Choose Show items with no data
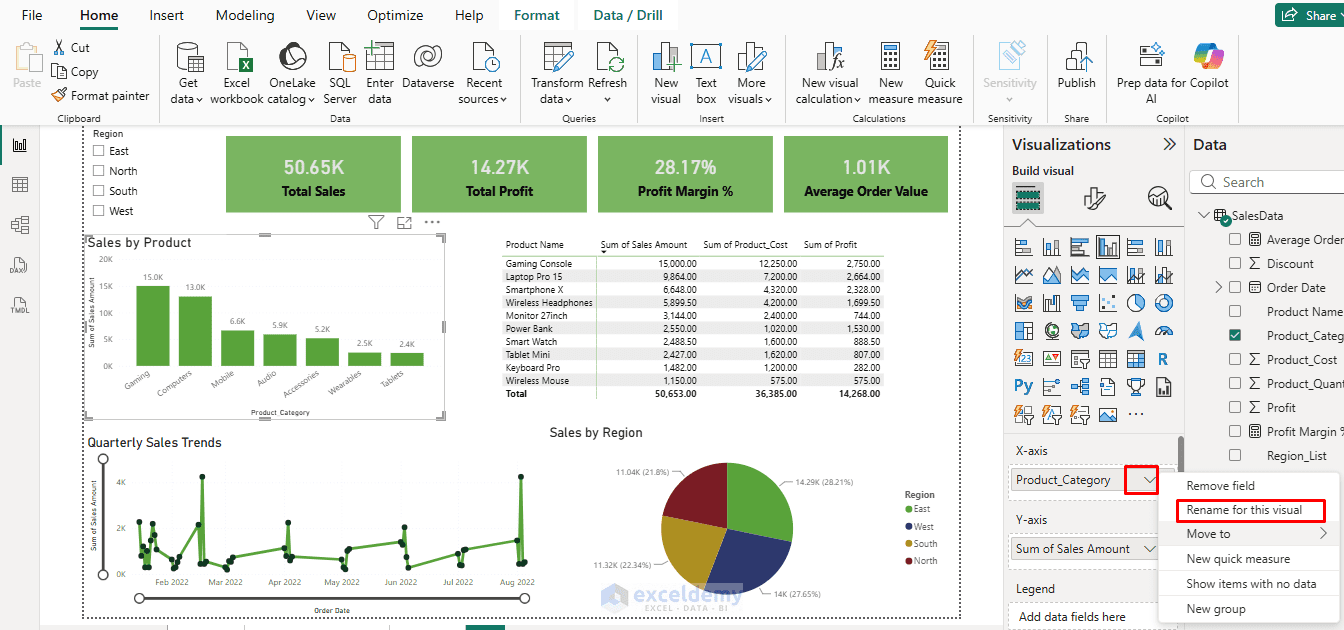 [x=1251, y=583]
